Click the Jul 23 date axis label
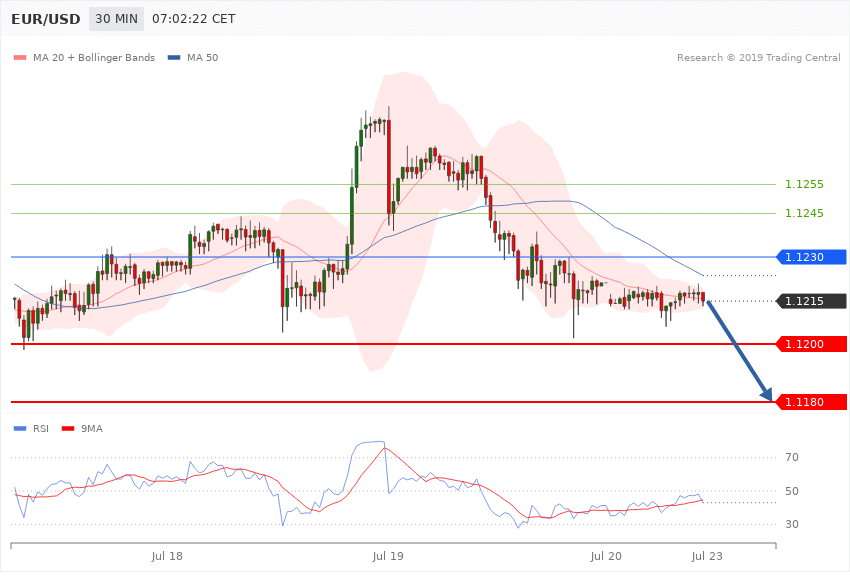Viewport: 850px width, 576px height. point(707,556)
